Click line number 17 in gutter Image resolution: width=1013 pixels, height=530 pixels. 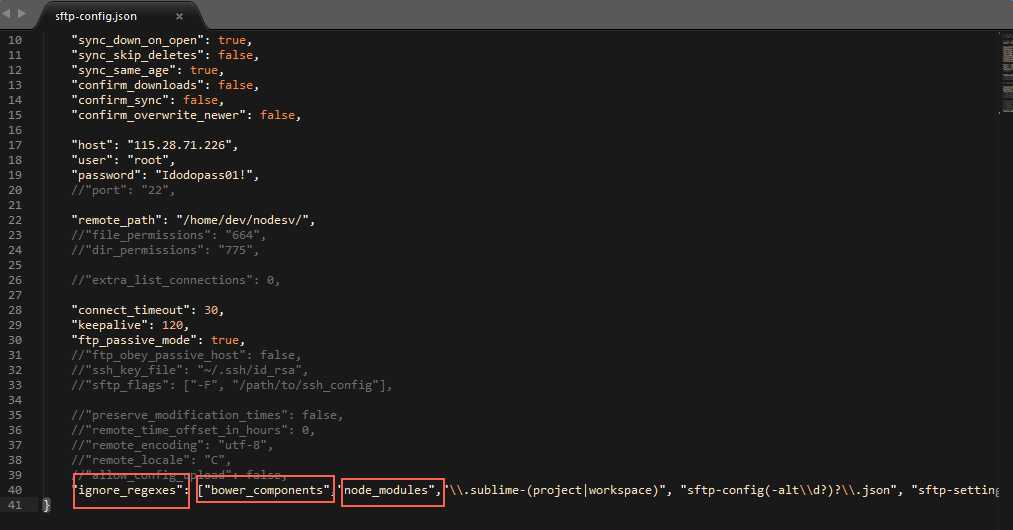[x=15, y=145]
